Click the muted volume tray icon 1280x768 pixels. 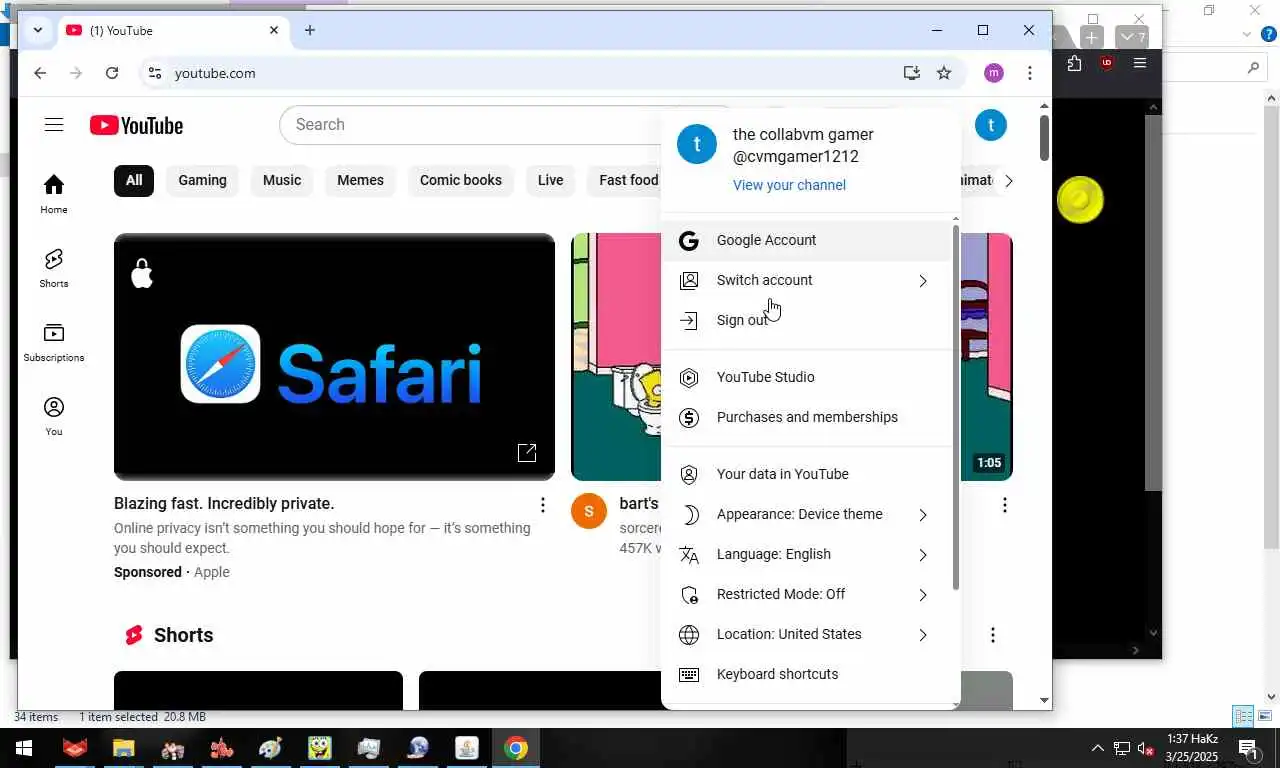tap(1146, 749)
